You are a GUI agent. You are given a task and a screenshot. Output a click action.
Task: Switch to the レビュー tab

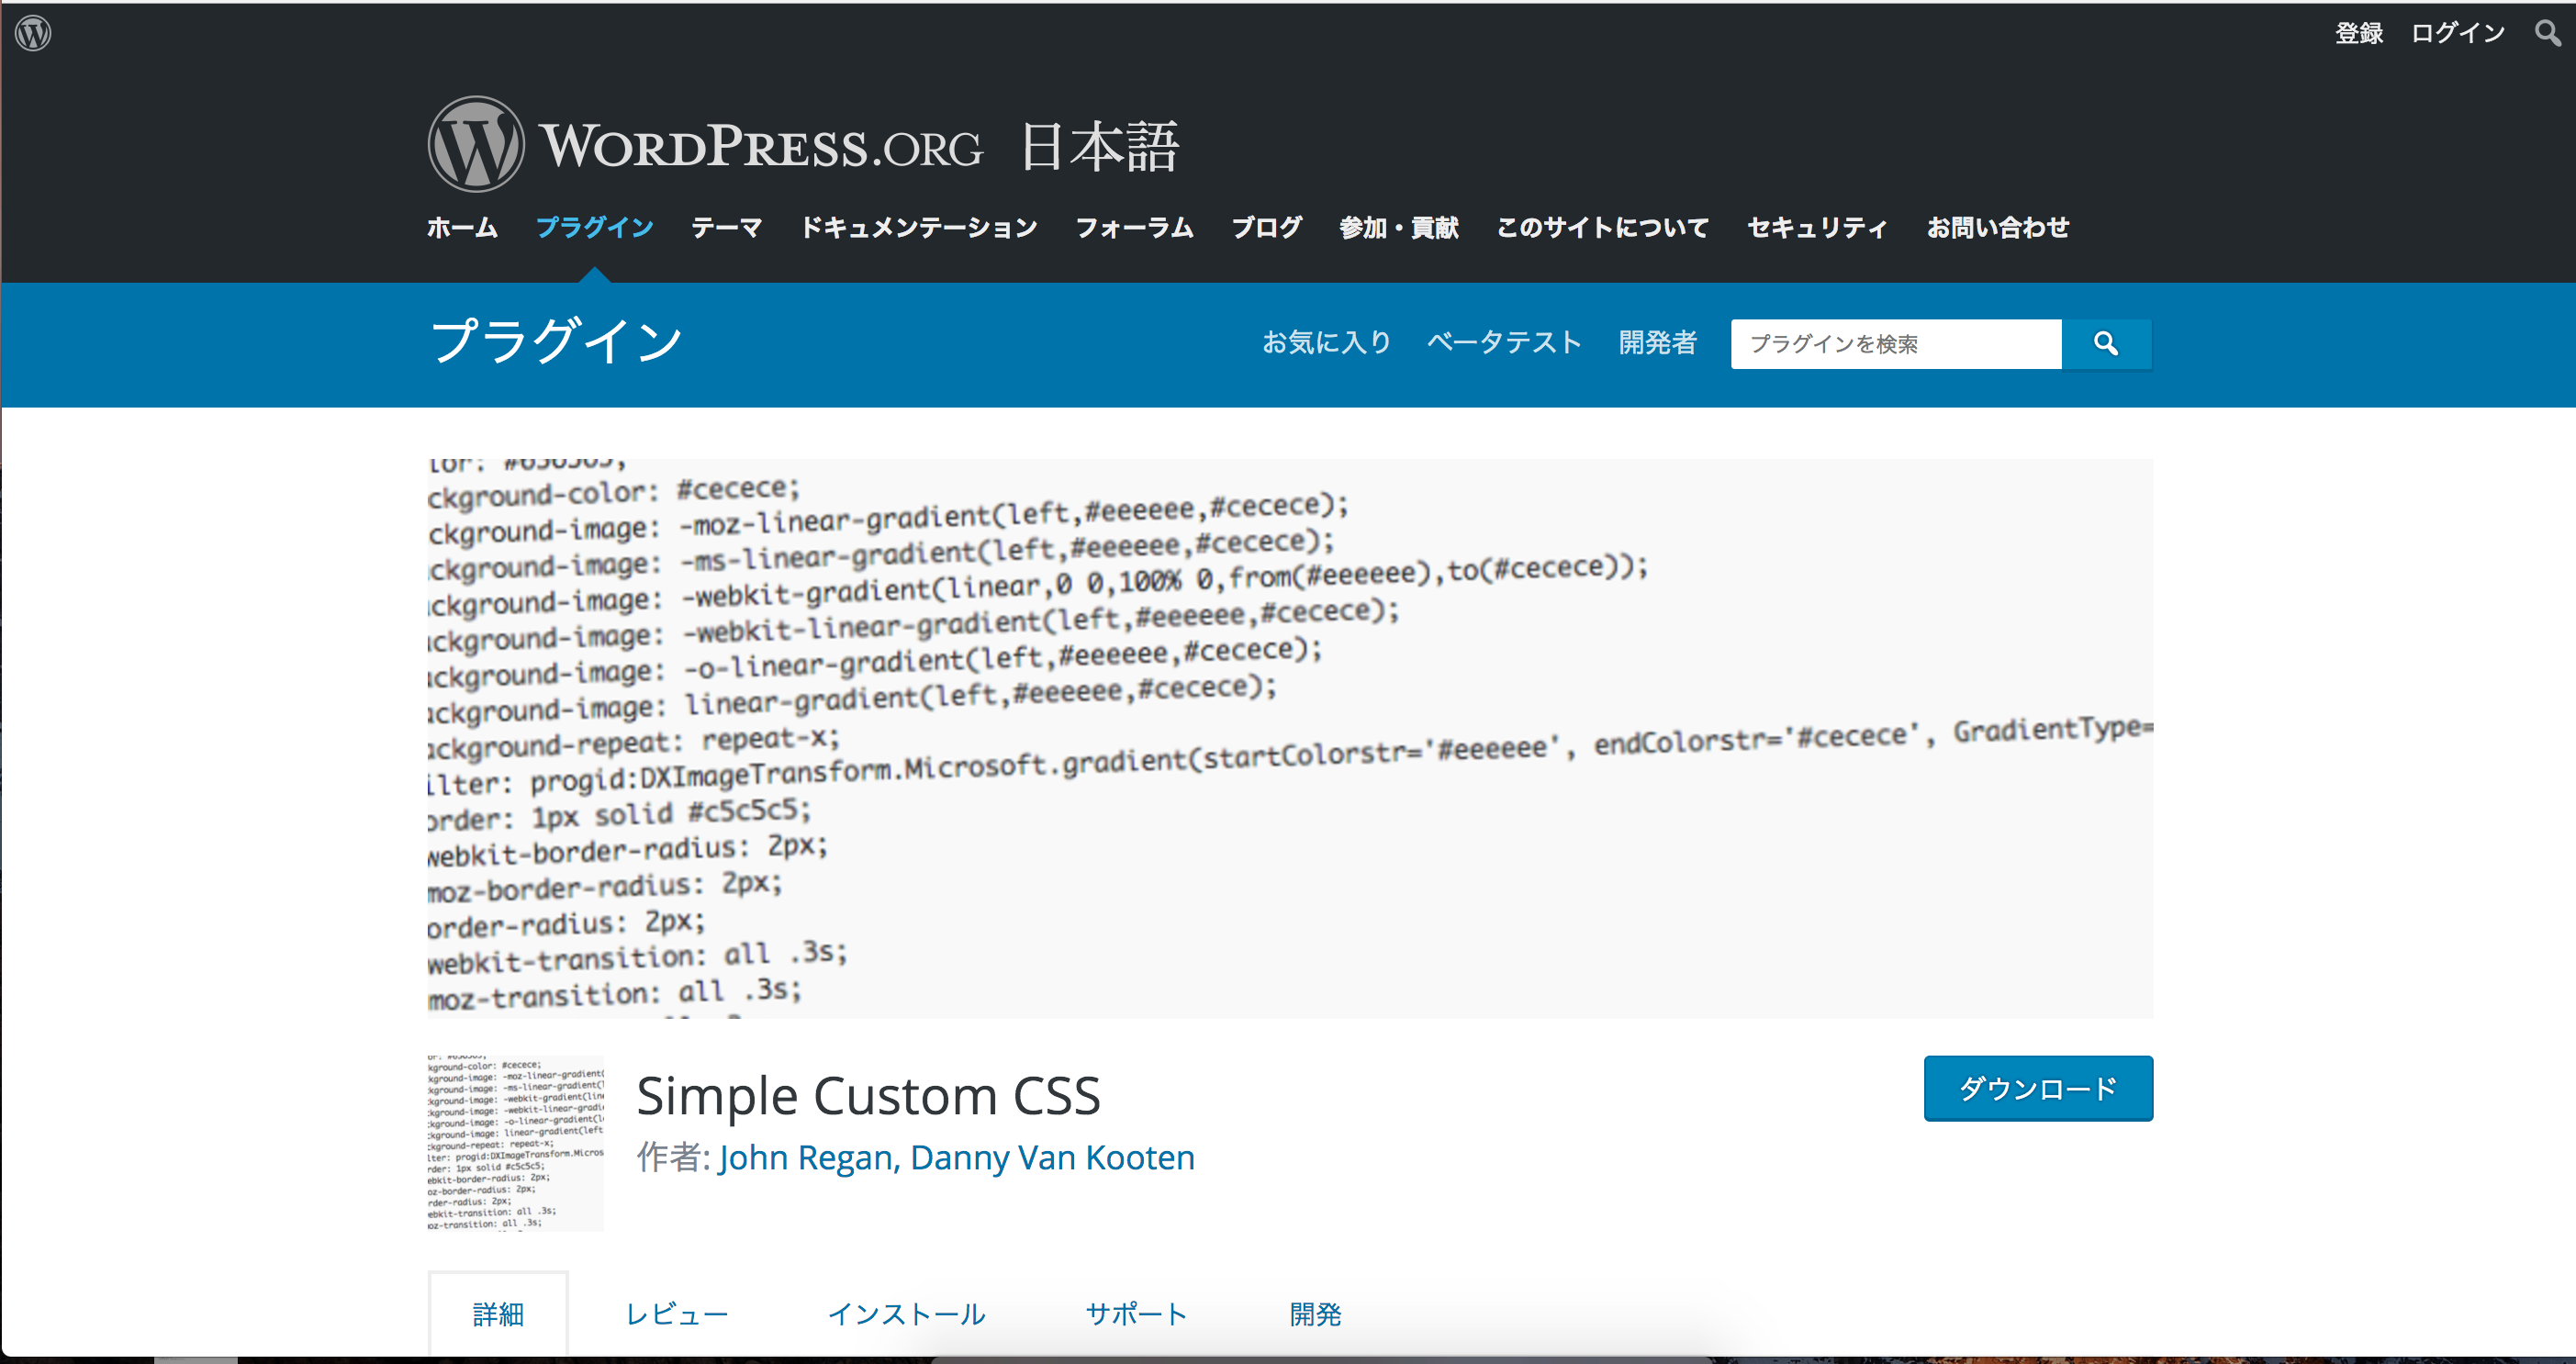(677, 1314)
